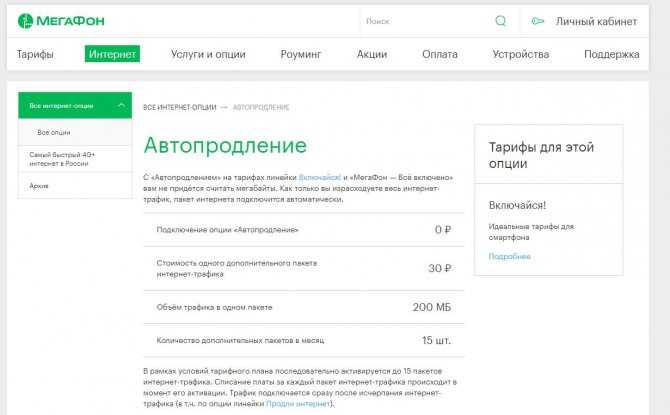Click the Автопродление page heading

(x=225, y=145)
